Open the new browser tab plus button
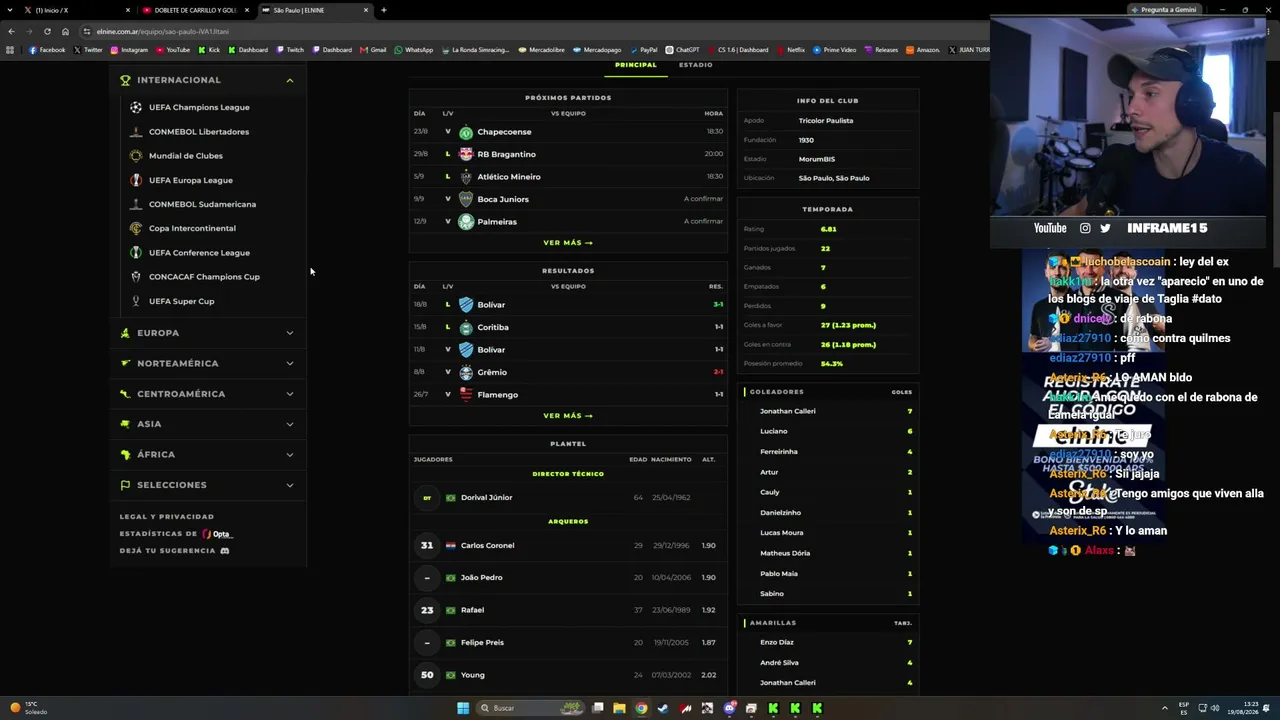This screenshot has width=1280, height=720. (x=384, y=10)
